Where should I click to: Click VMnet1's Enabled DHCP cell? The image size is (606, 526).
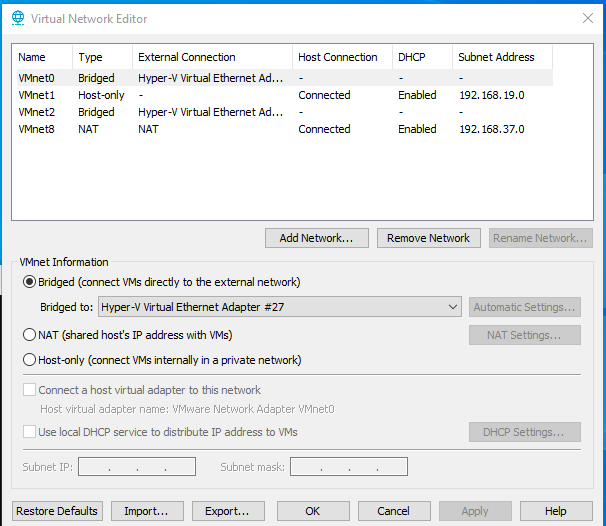pyautogui.click(x=417, y=95)
